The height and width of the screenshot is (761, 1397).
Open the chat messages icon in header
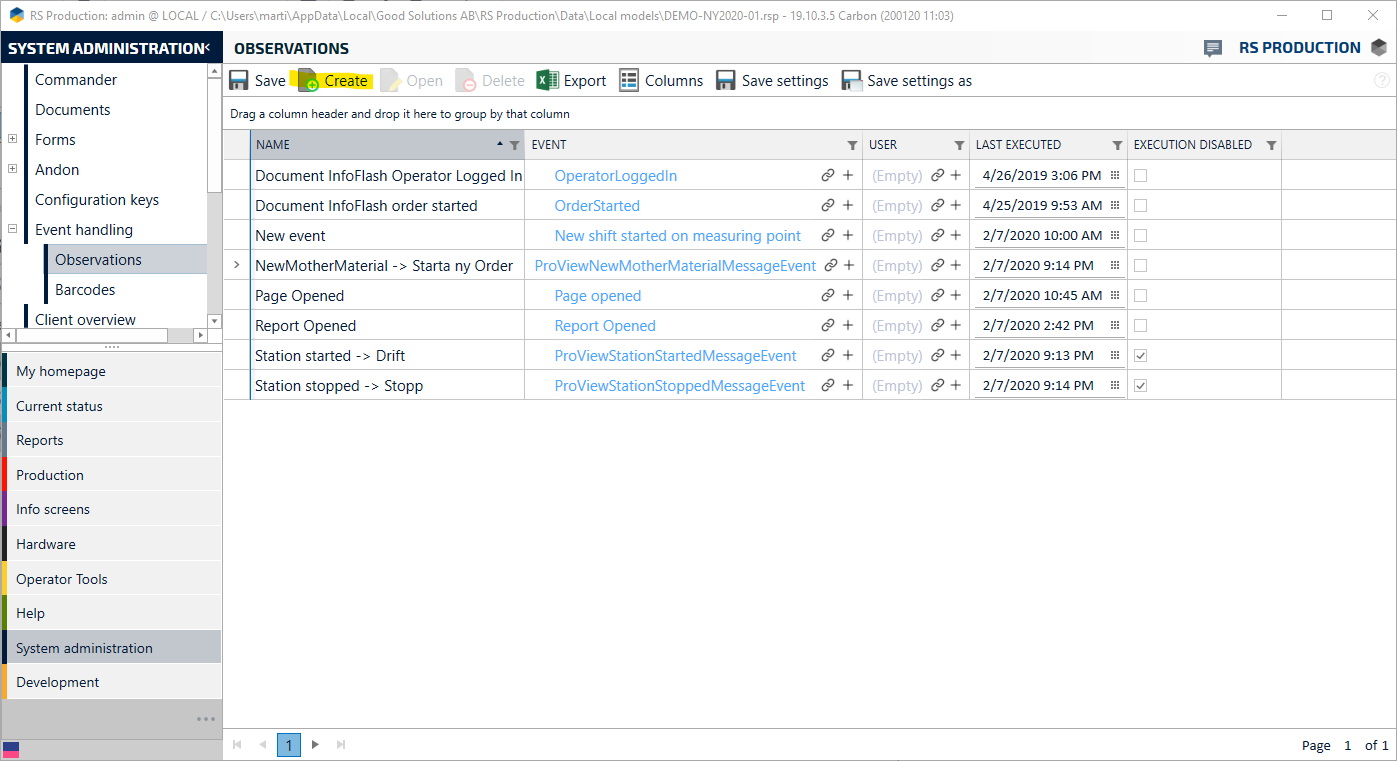point(1213,48)
